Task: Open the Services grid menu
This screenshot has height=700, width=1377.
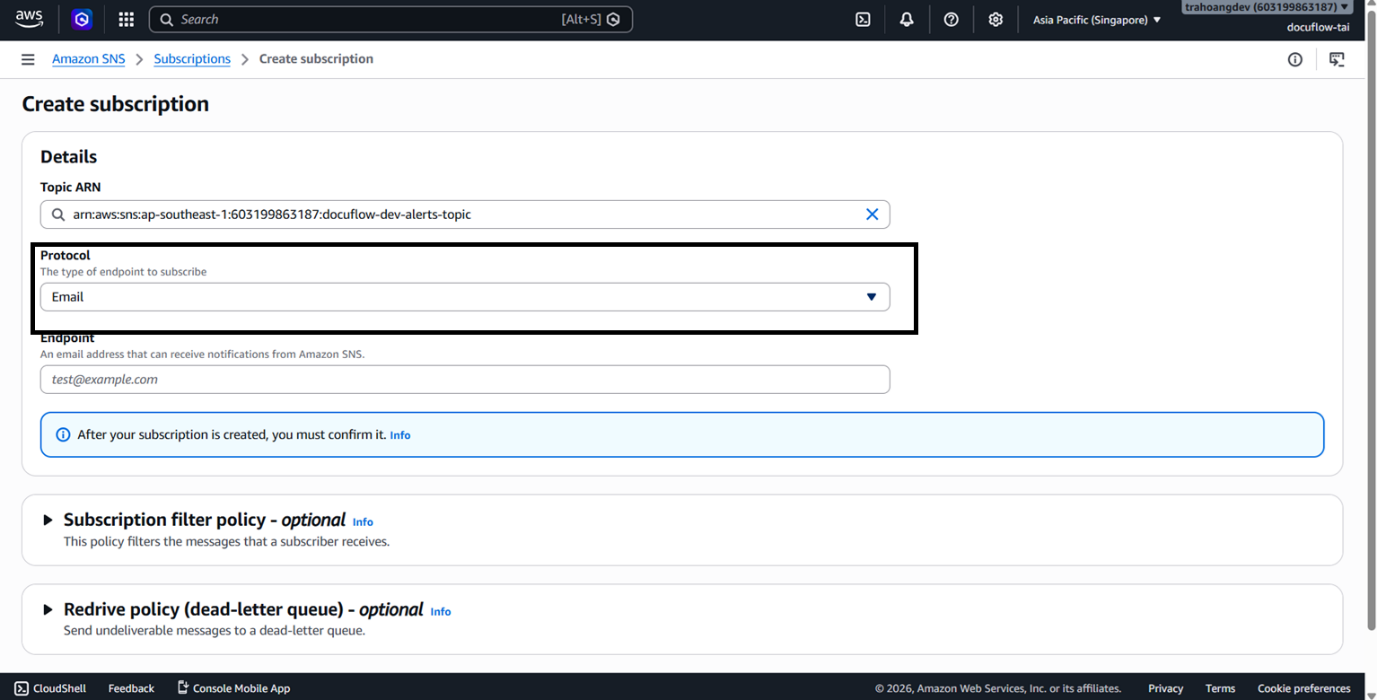Action: pos(126,19)
